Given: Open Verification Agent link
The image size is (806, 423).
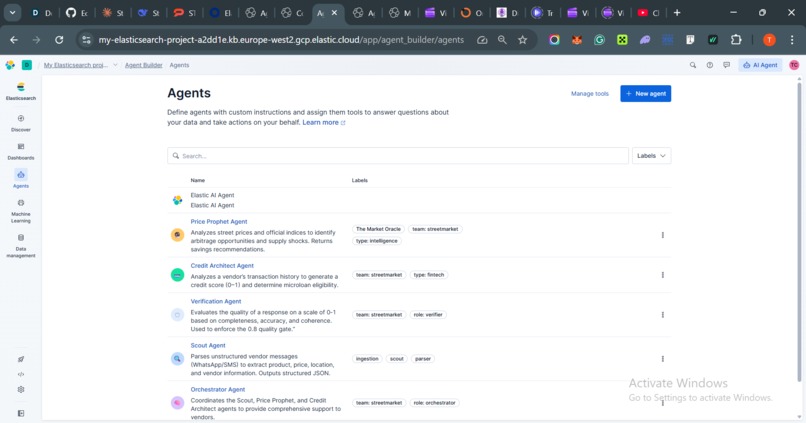Looking at the screenshot, I should (x=216, y=301).
